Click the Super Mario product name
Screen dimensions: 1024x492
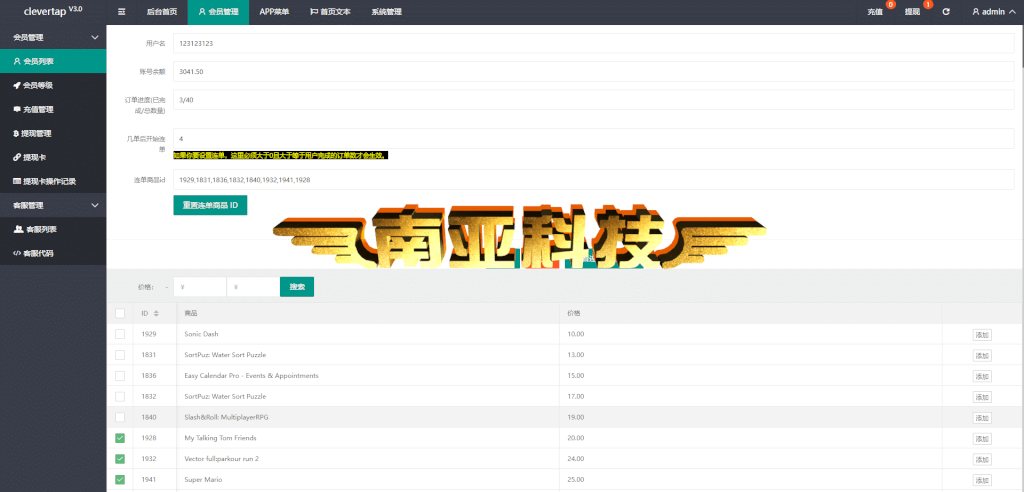click(x=203, y=480)
